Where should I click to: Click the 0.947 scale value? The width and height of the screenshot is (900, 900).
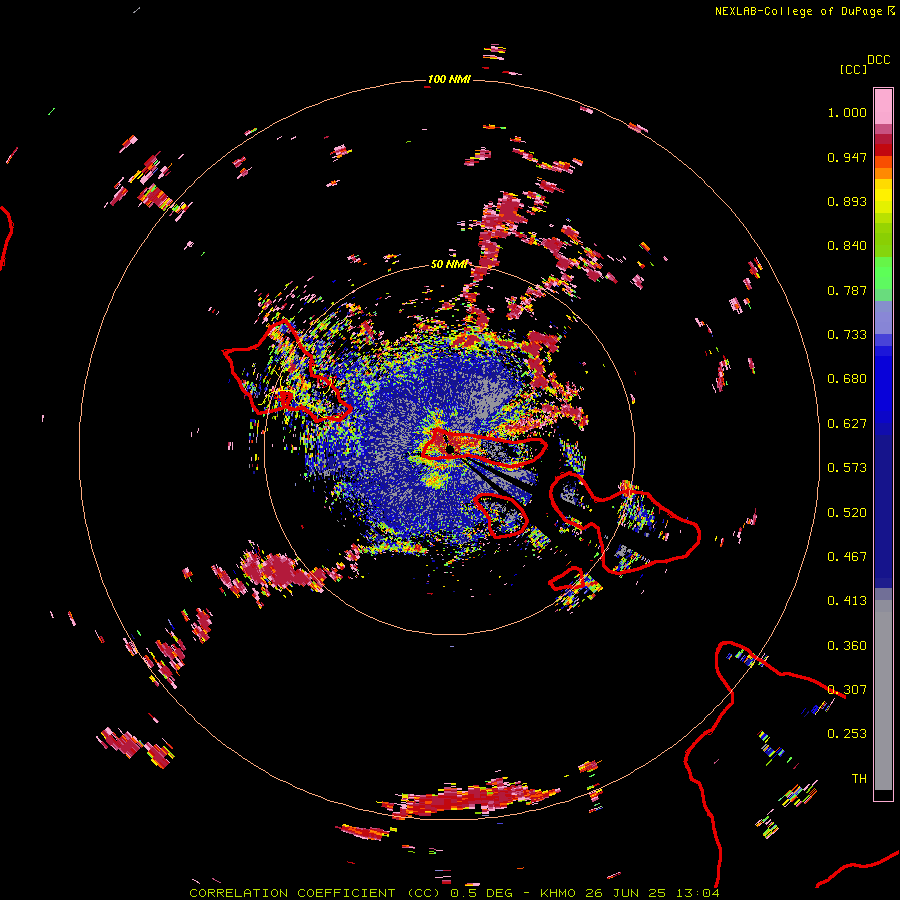coord(847,157)
